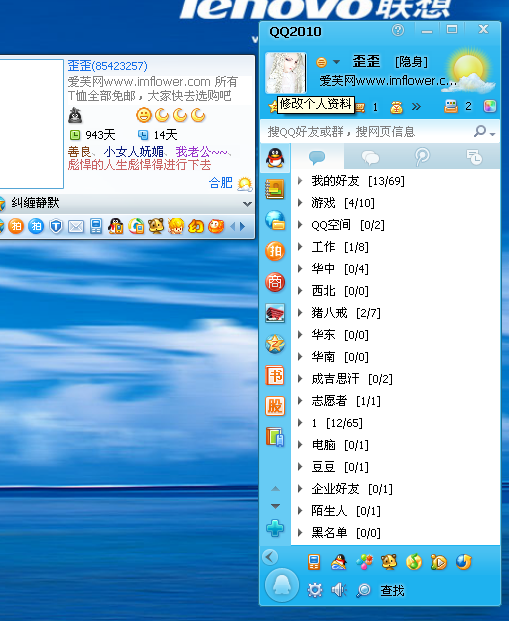This screenshot has height=621, width=509.
Task: Switch to the microblog tab
Action: (x=422, y=157)
